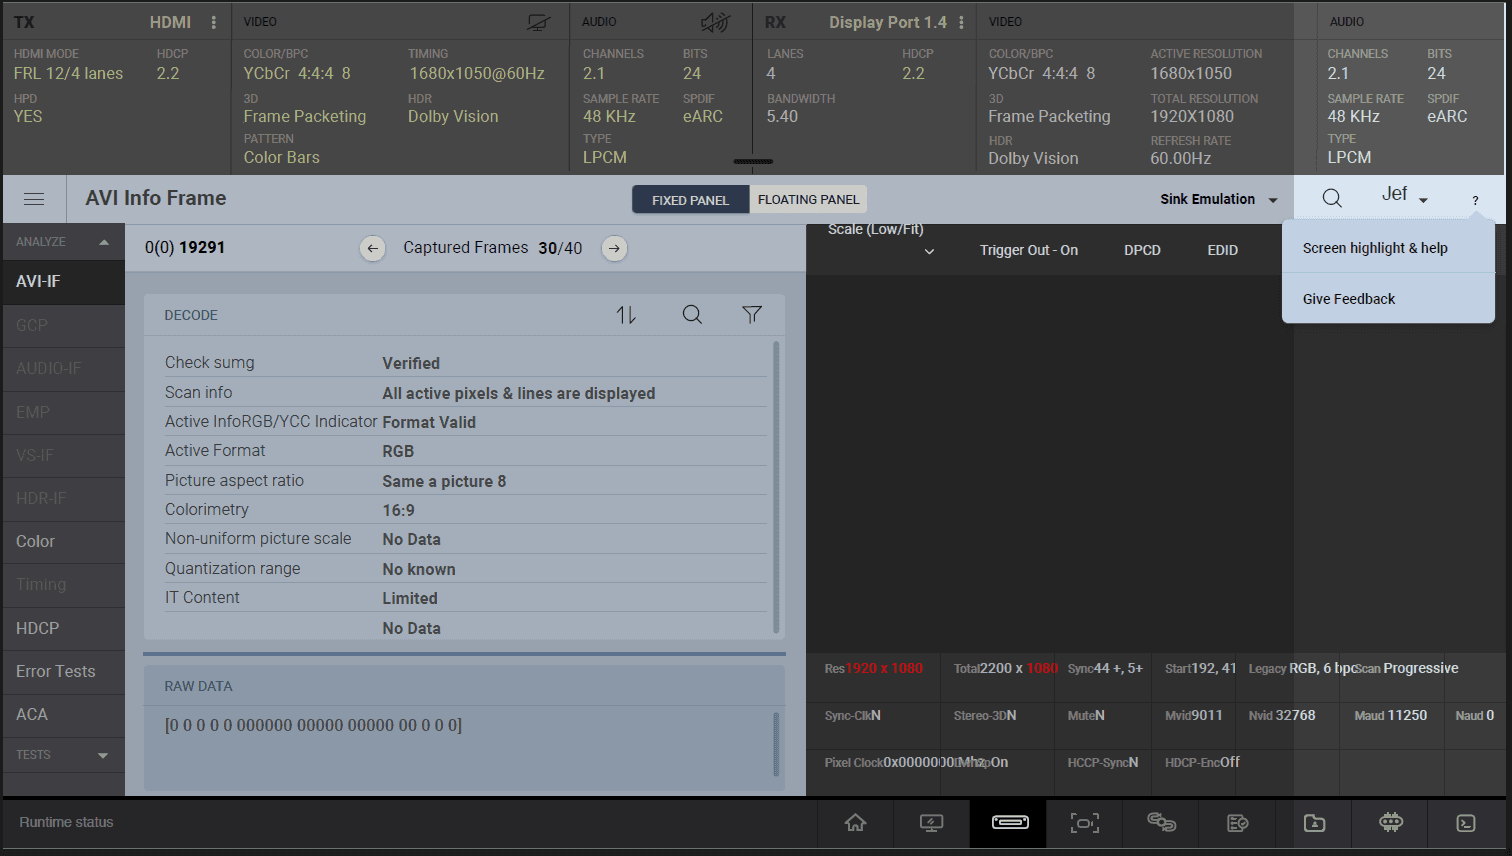Click the DECODE list scrollbar
Screen dimensions: 1512x856
(776, 487)
